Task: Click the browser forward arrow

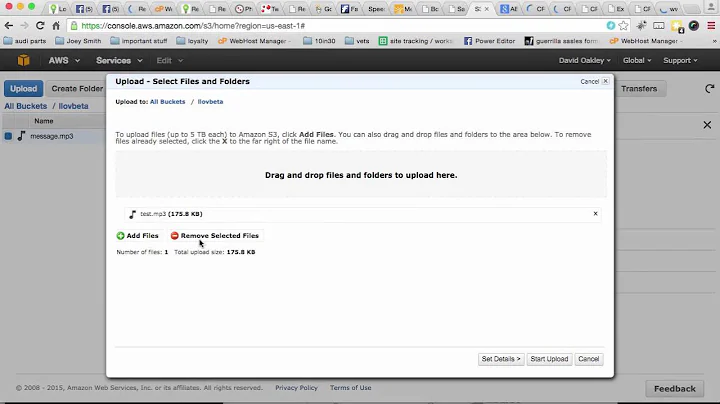Action: point(24,26)
